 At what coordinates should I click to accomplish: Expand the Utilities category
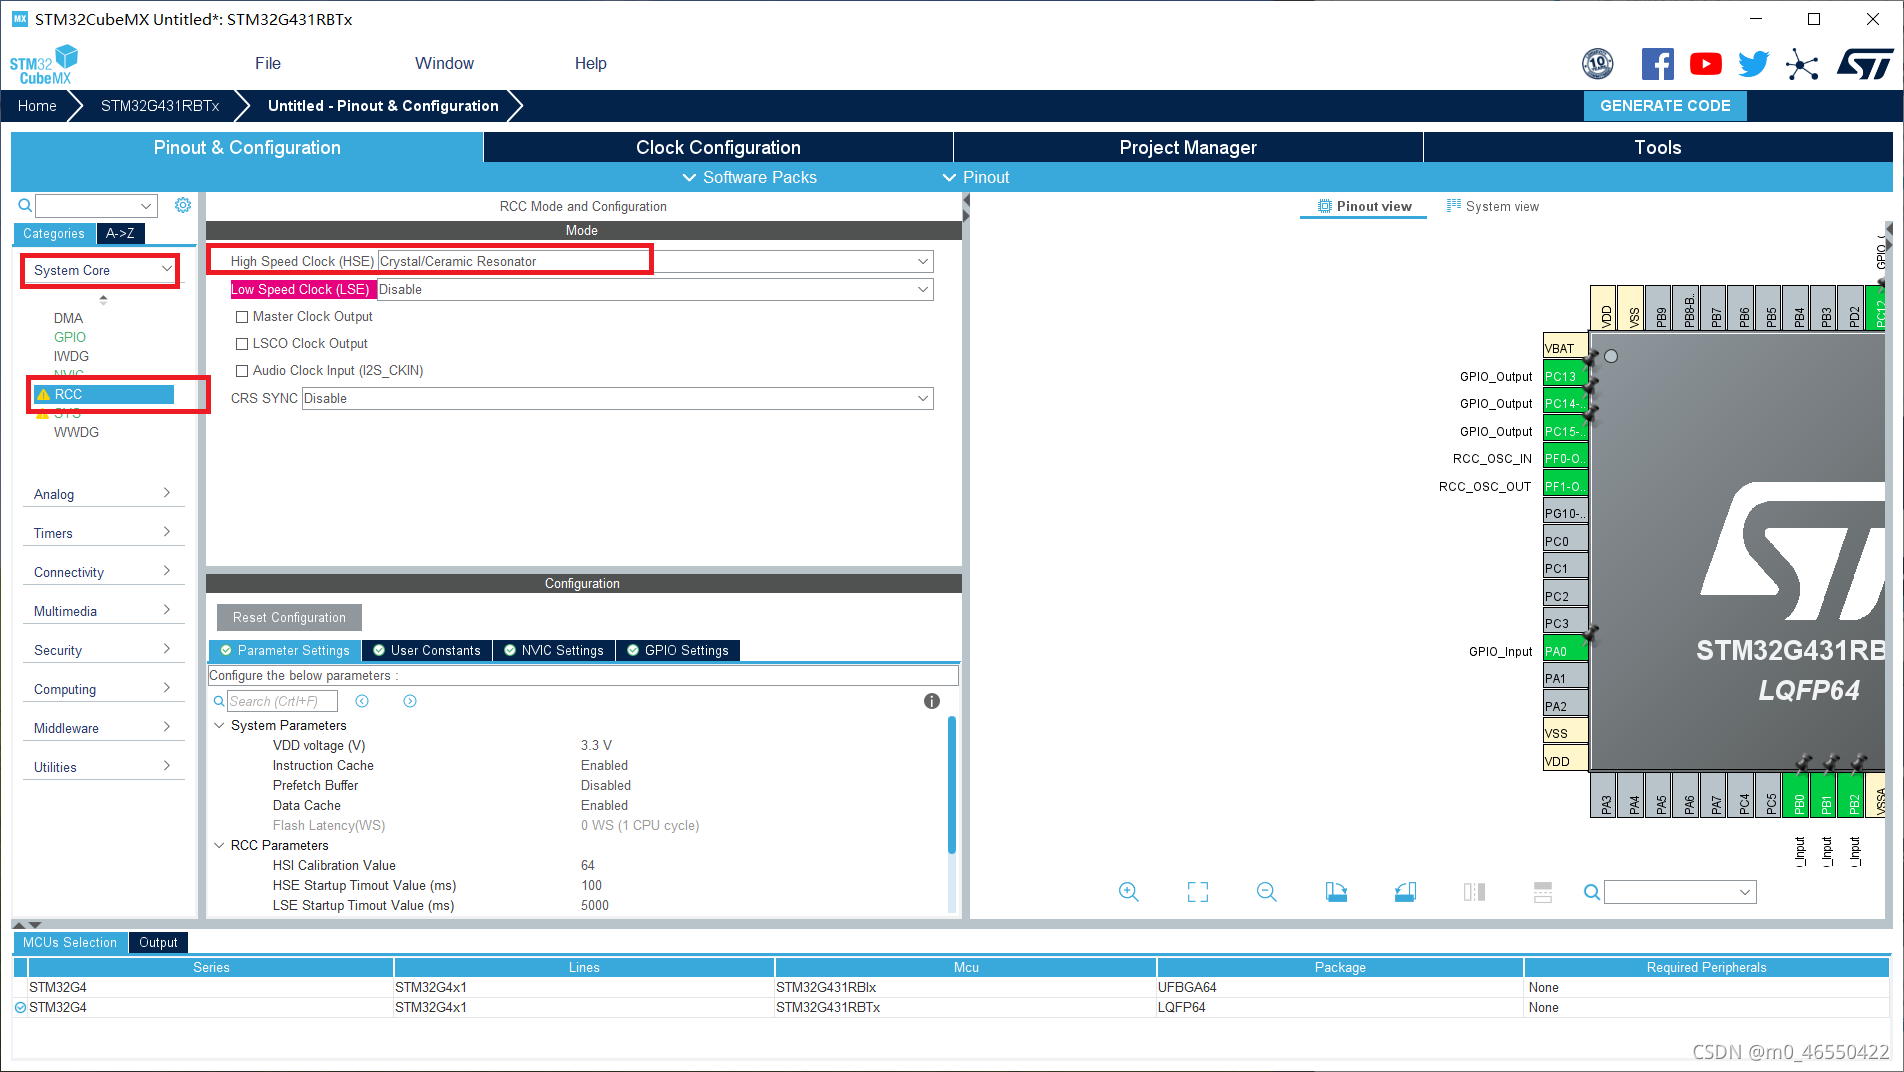click(x=102, y=767)
